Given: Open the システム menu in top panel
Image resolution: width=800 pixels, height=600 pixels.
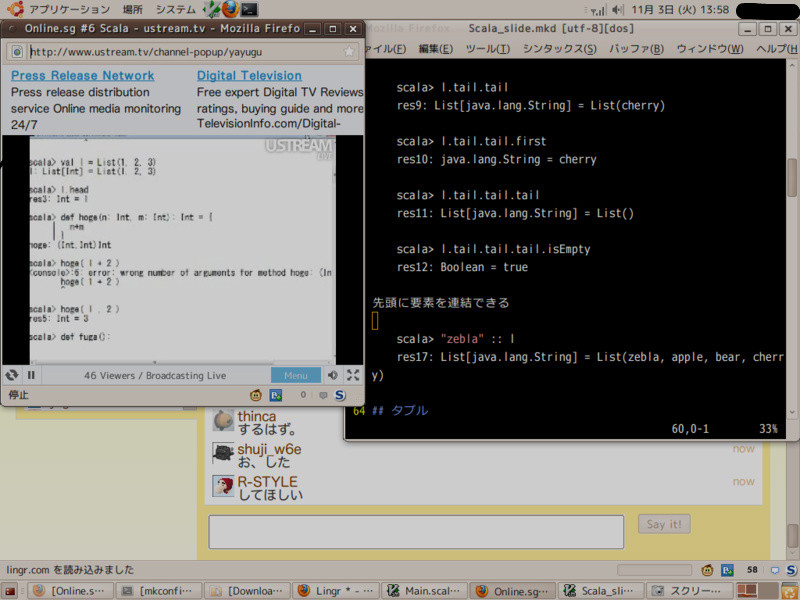Looking at the screenshot, I should pos(176,9).
